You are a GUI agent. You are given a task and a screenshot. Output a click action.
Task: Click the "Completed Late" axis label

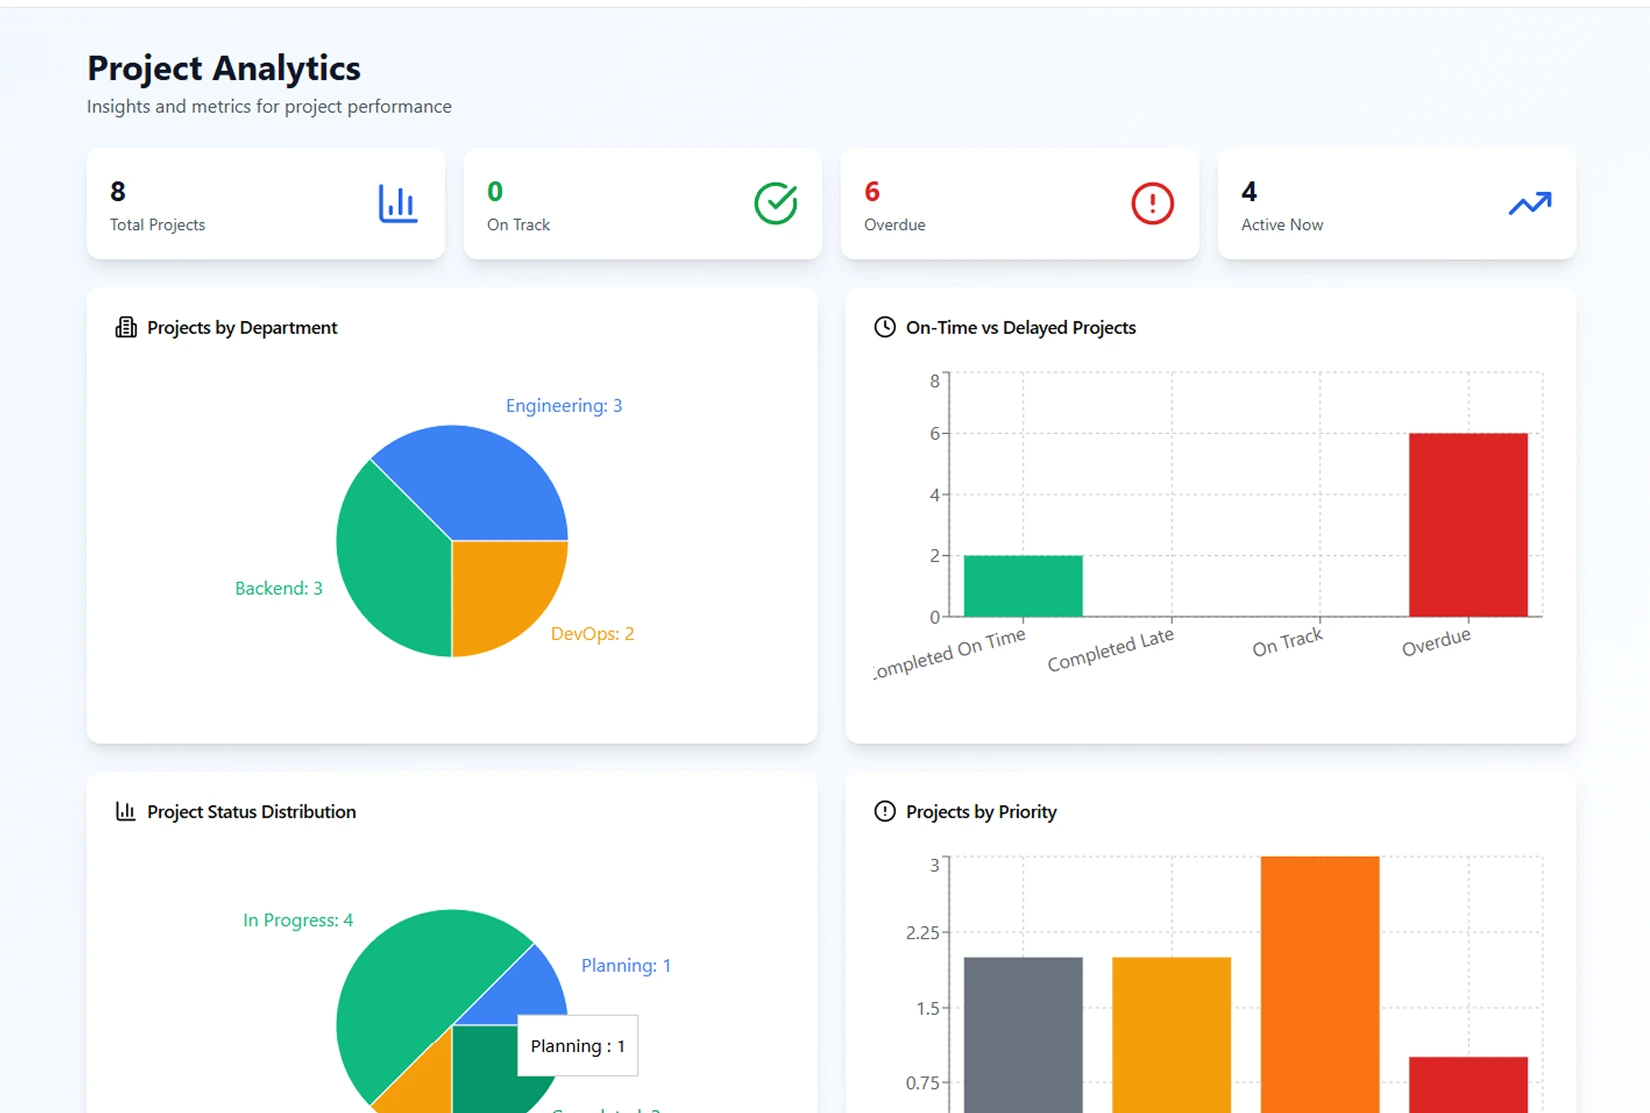pyautogui.click(x=1110, y=651)
